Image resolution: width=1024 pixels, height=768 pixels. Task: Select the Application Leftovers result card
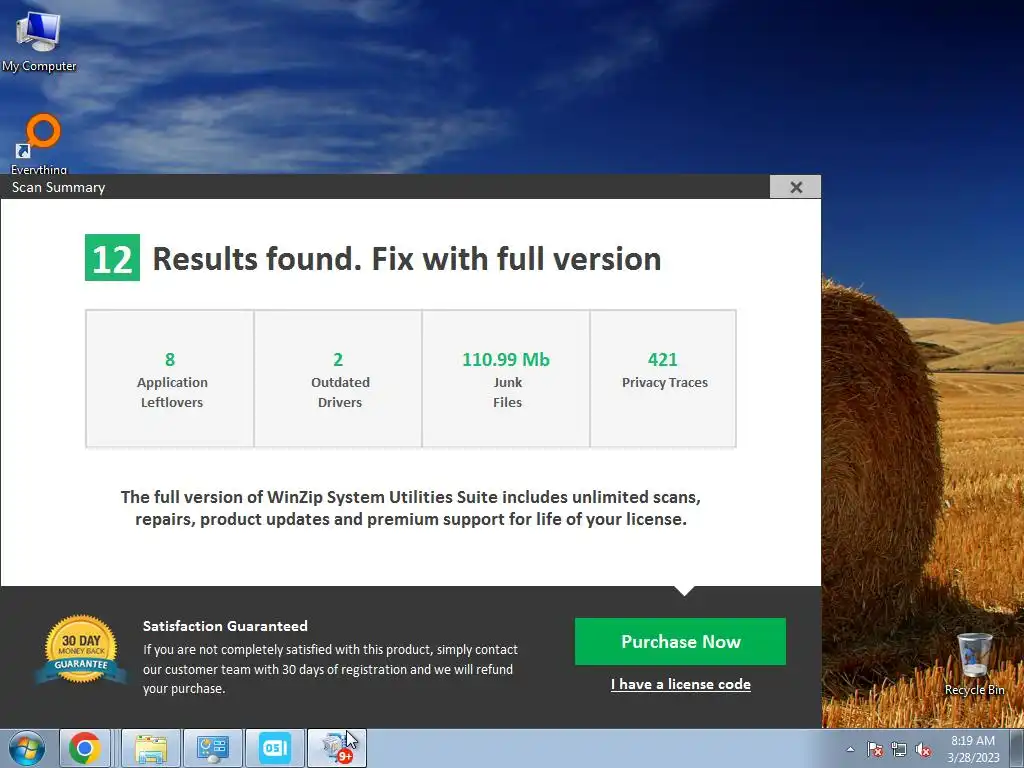pos(170,379)
